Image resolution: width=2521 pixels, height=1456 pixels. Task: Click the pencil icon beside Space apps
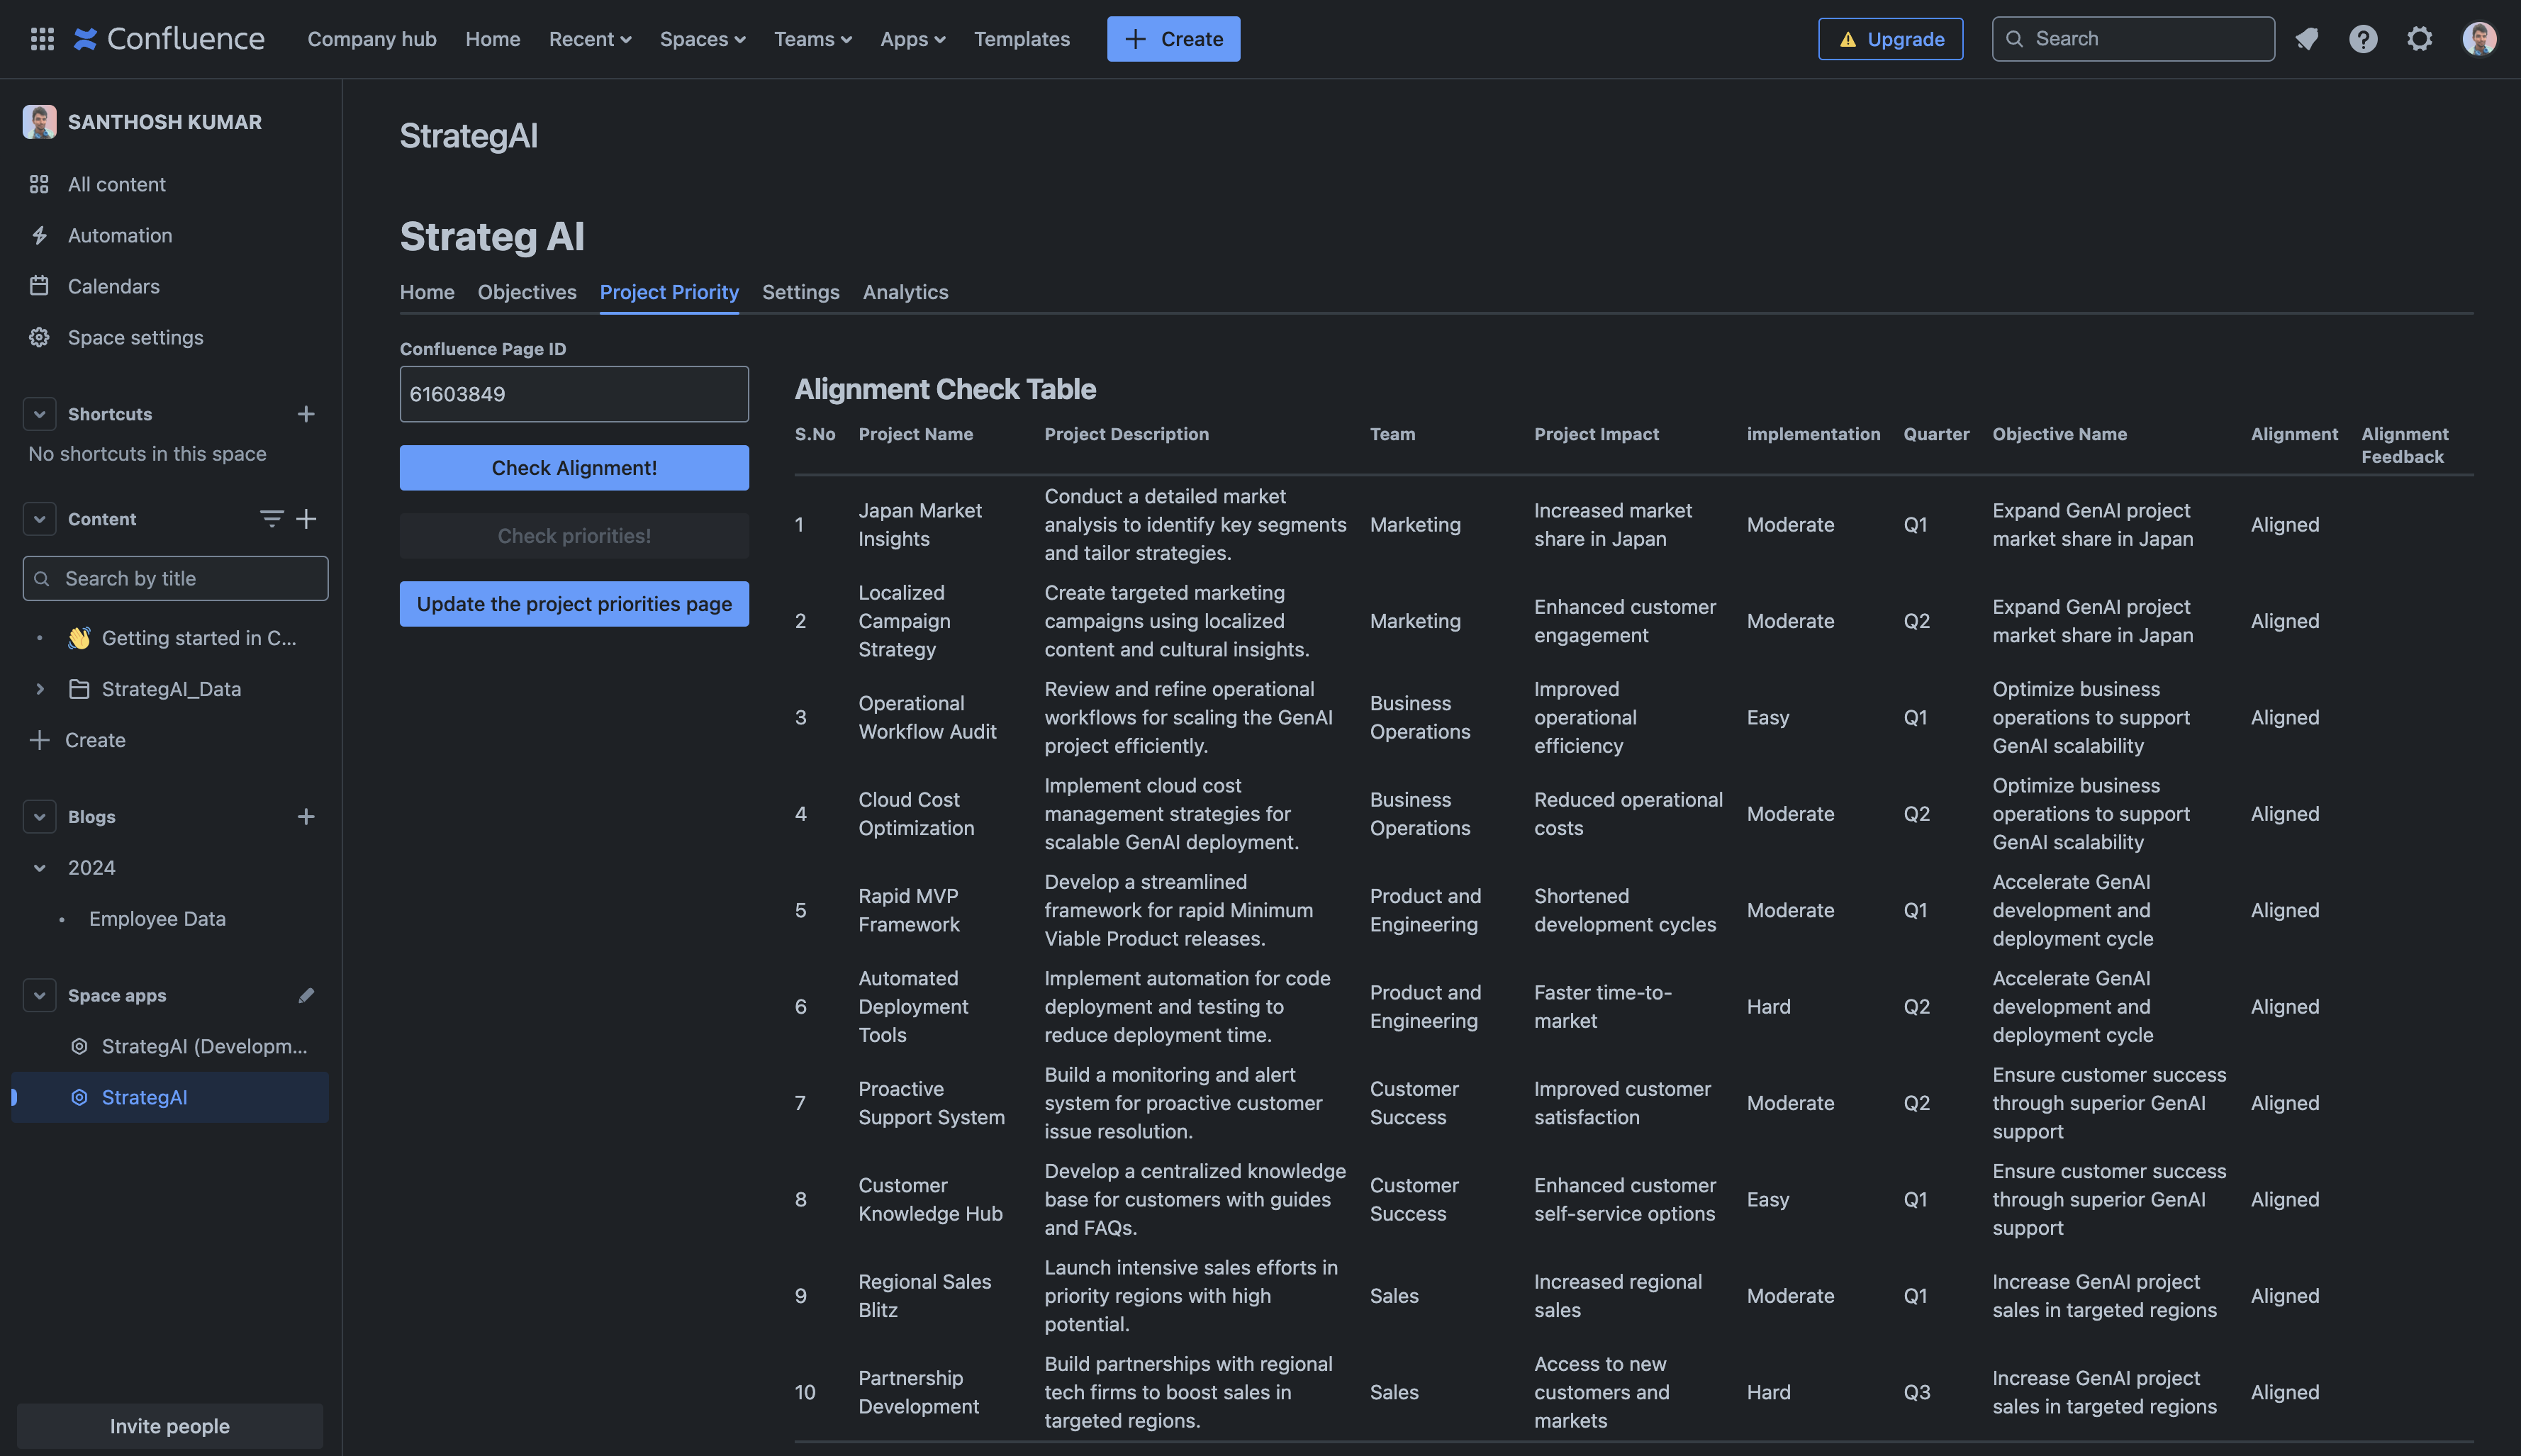306,995
